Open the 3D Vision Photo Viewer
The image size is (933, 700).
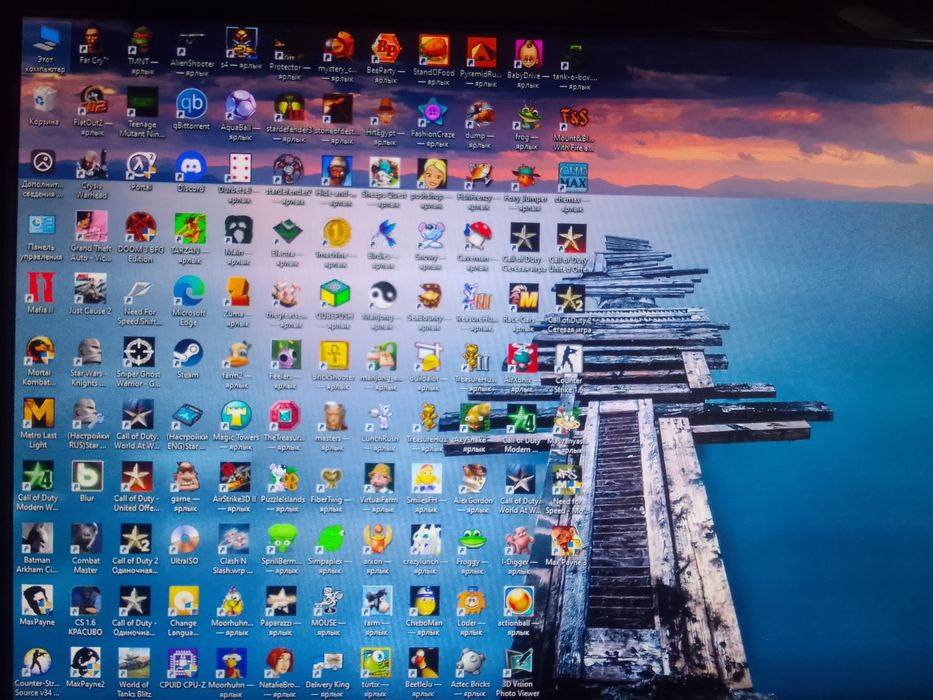[518, 663]
